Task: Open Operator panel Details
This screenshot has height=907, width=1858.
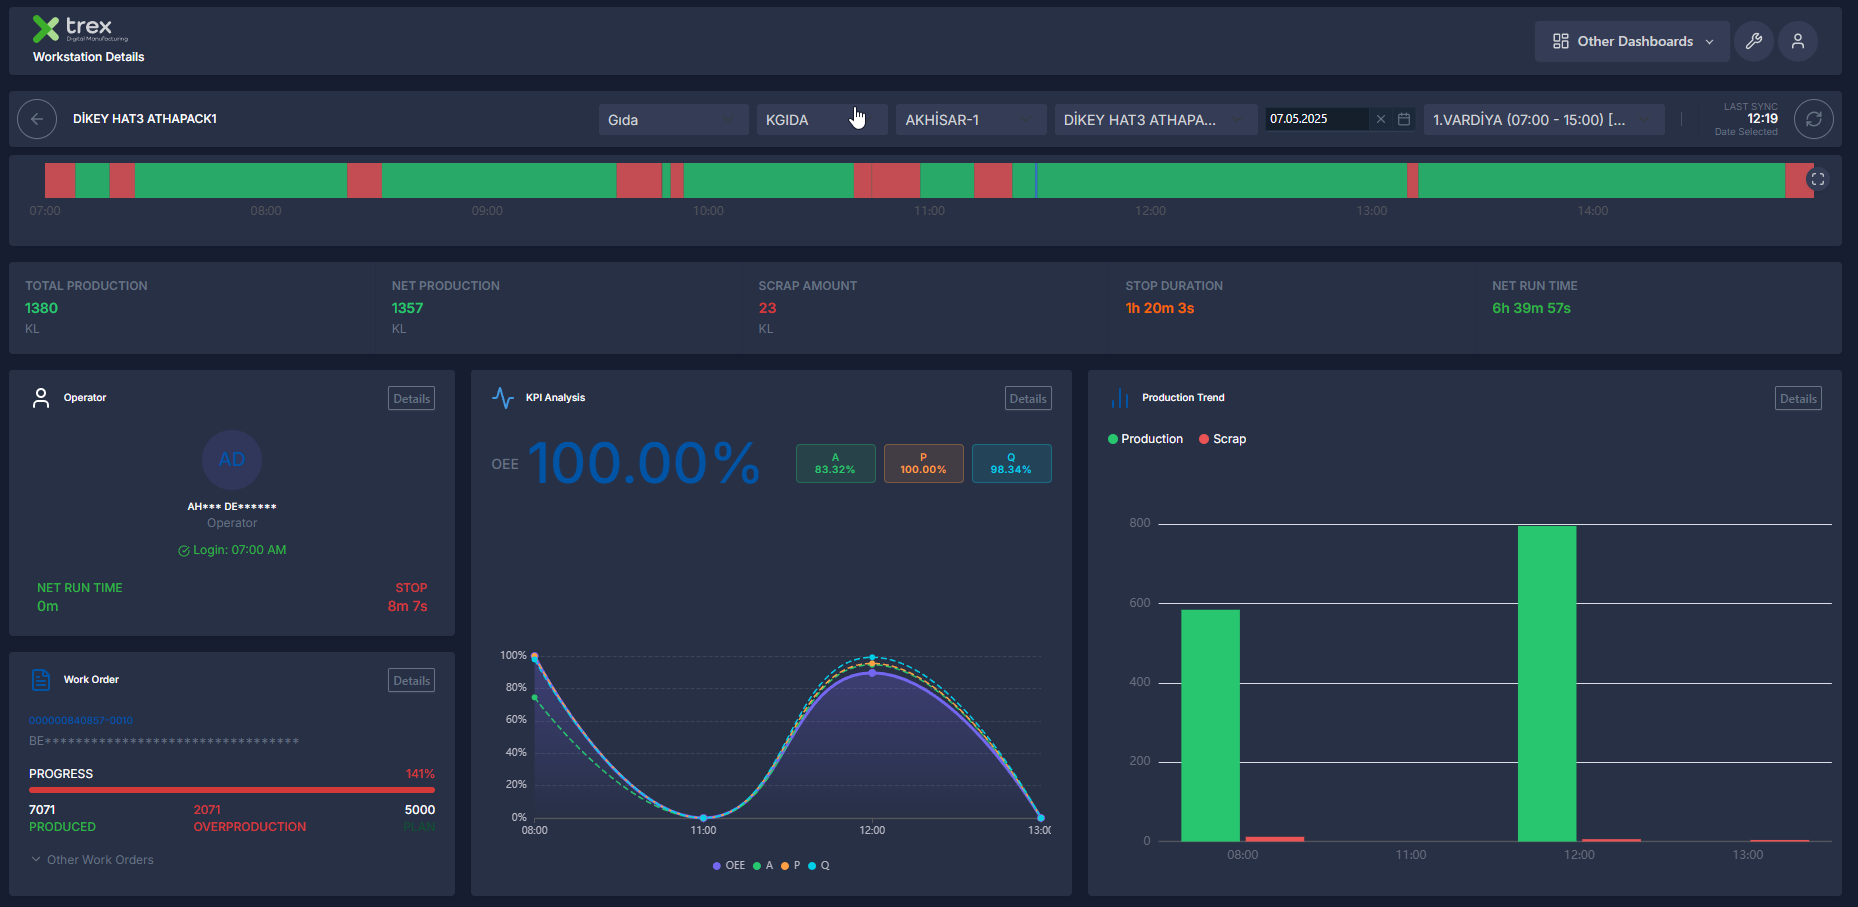Action: tap(411, 399)
